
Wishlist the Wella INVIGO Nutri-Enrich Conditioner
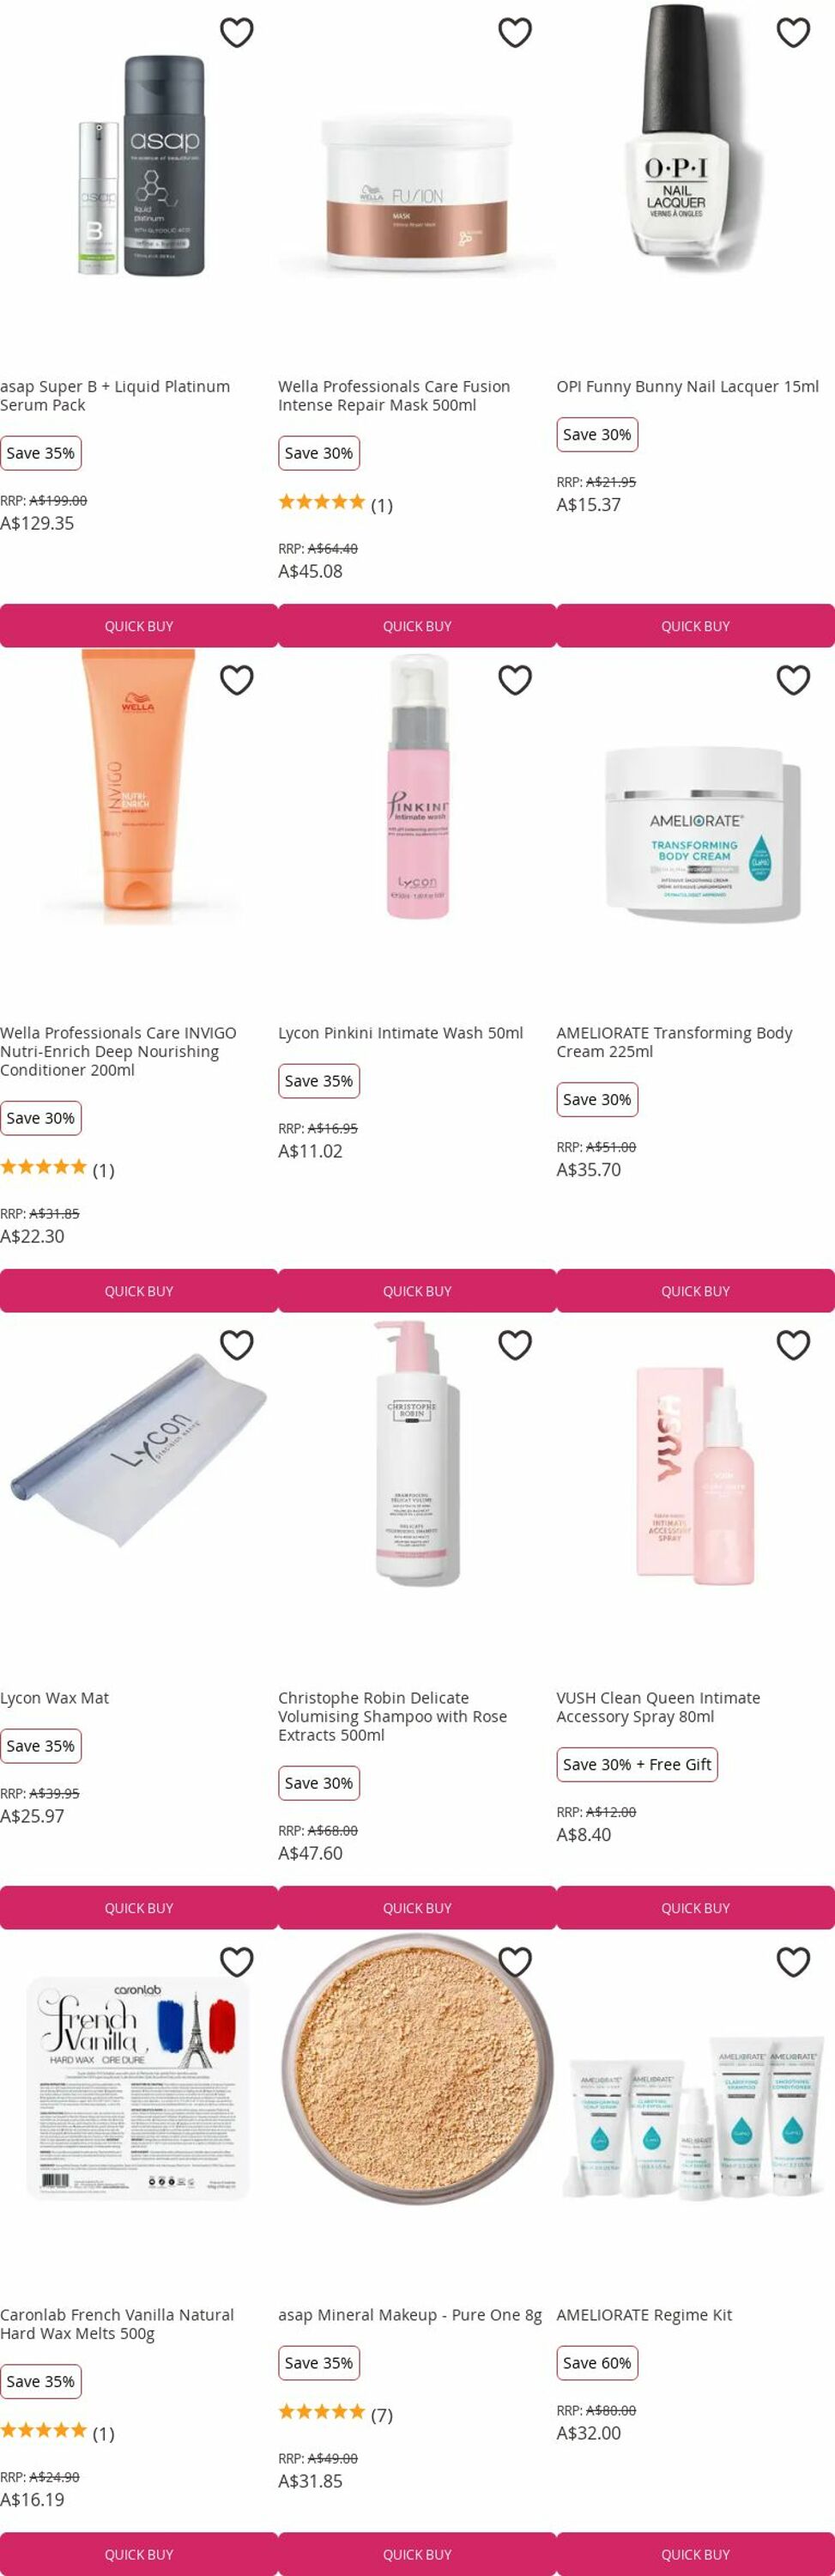[x=237, y=680]
